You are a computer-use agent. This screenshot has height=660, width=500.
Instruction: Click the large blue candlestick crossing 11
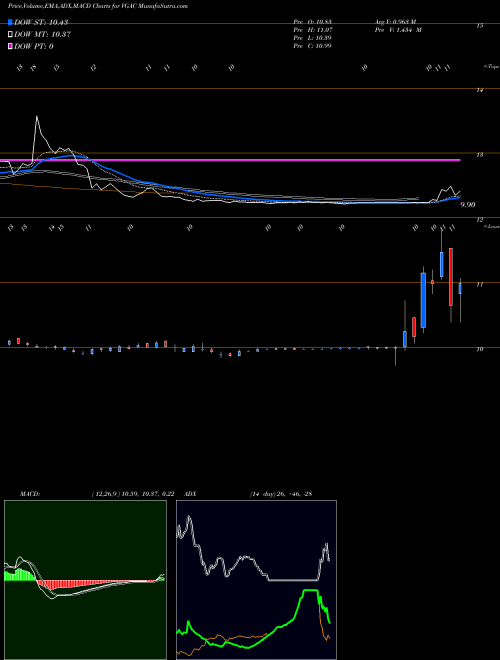pos(423,300)
